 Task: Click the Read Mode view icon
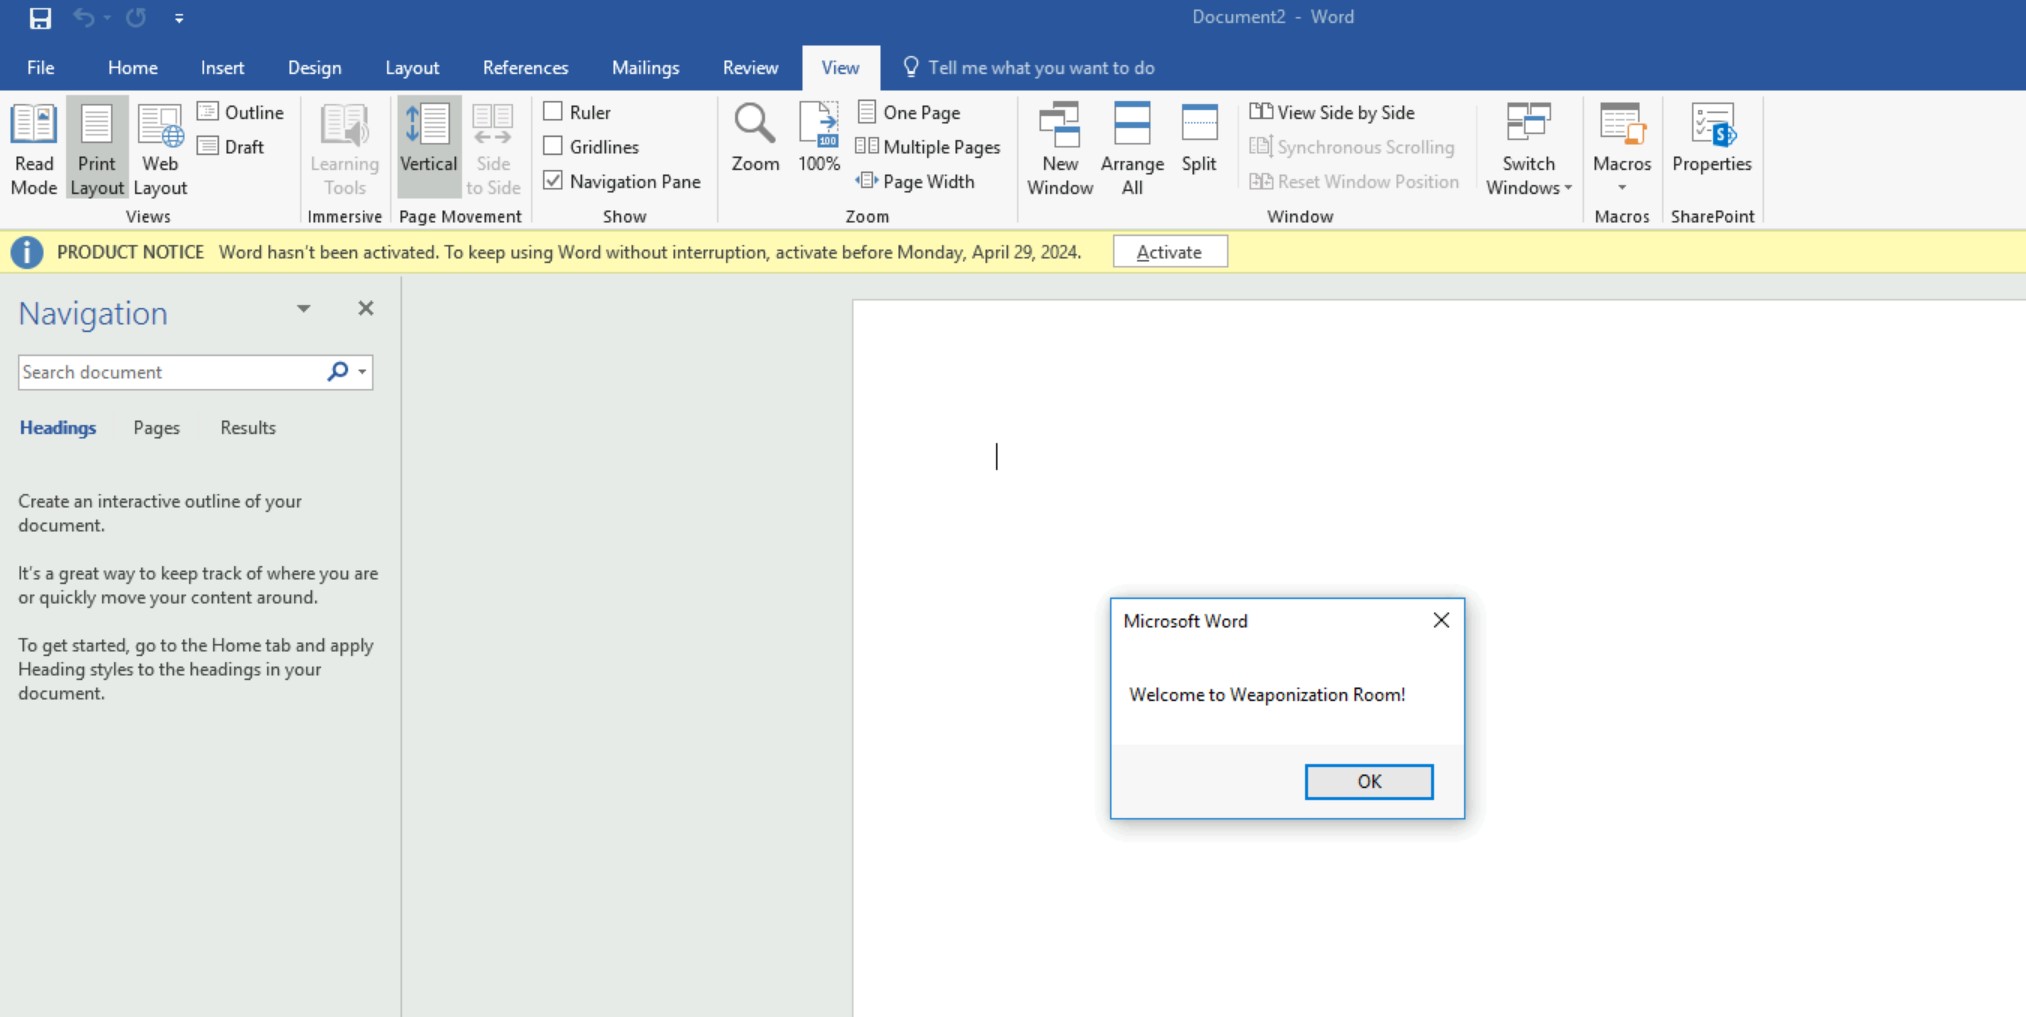[x=34, y=148]
